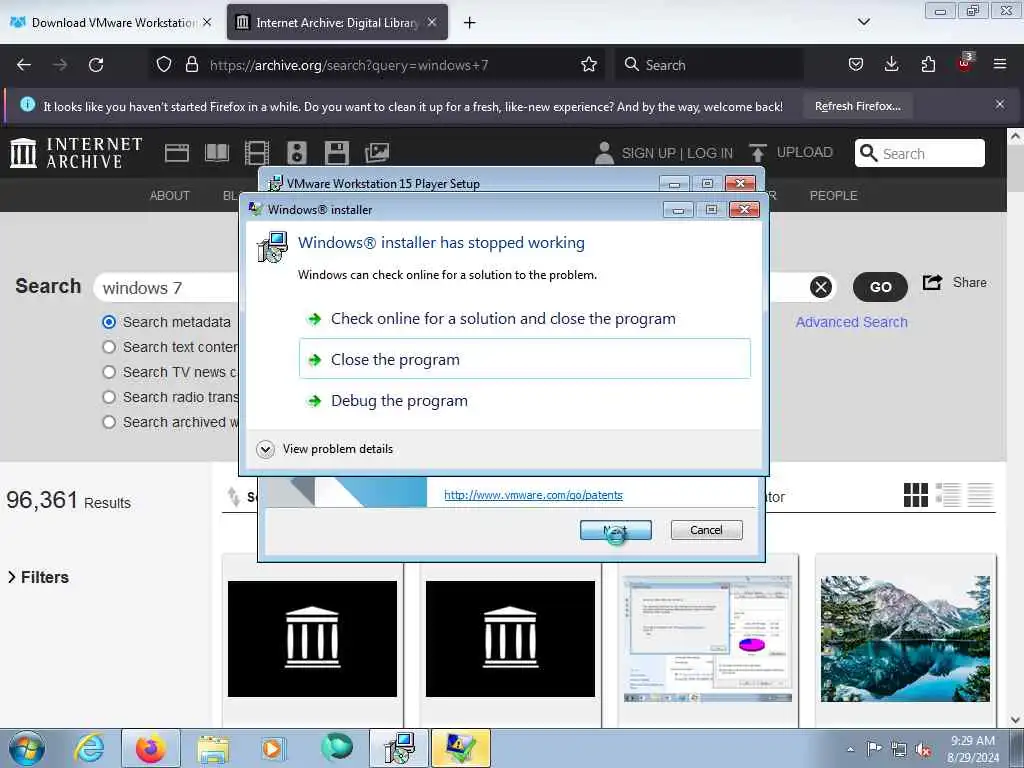Clear the windows 7 search query

coord(821,287)
